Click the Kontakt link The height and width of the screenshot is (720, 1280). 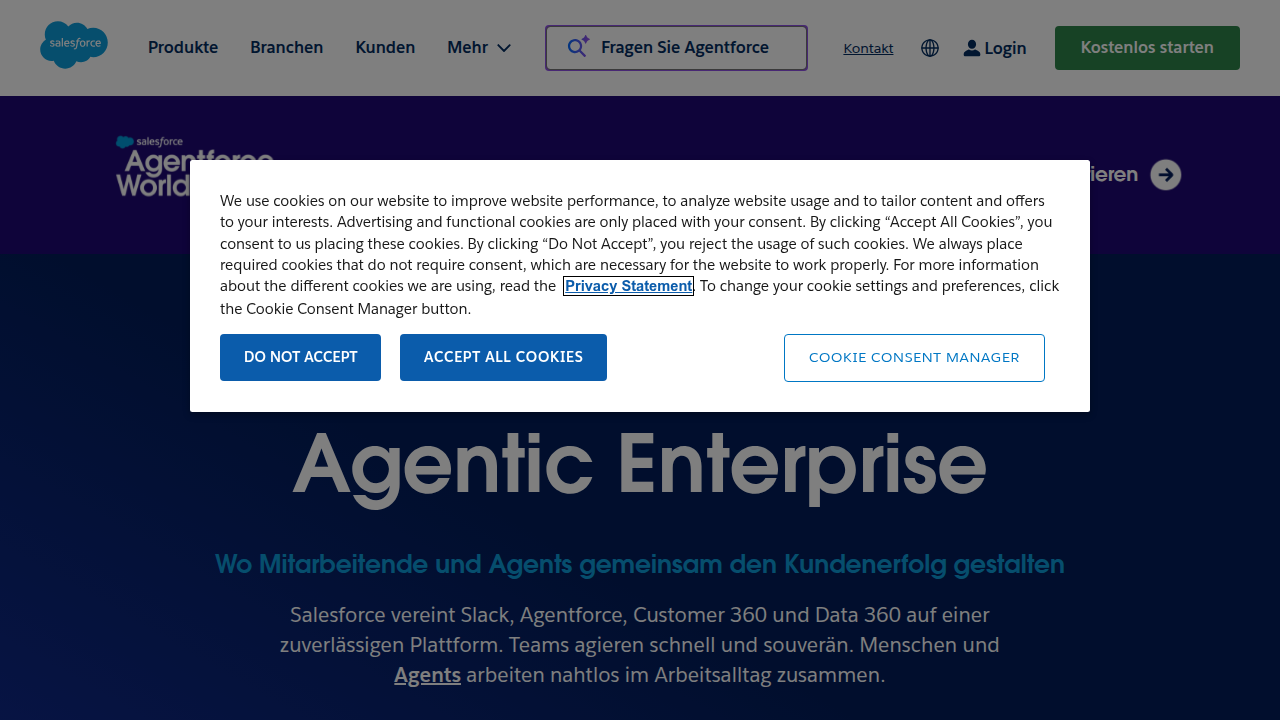(x=868, y=48)
